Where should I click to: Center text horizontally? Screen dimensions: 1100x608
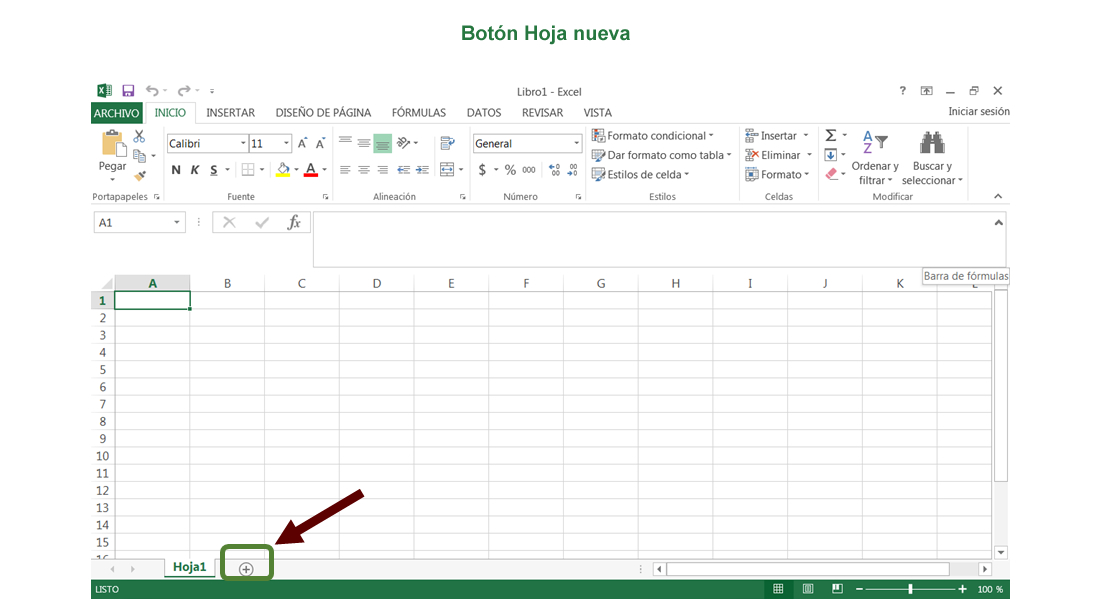click(x=363, y=170)
